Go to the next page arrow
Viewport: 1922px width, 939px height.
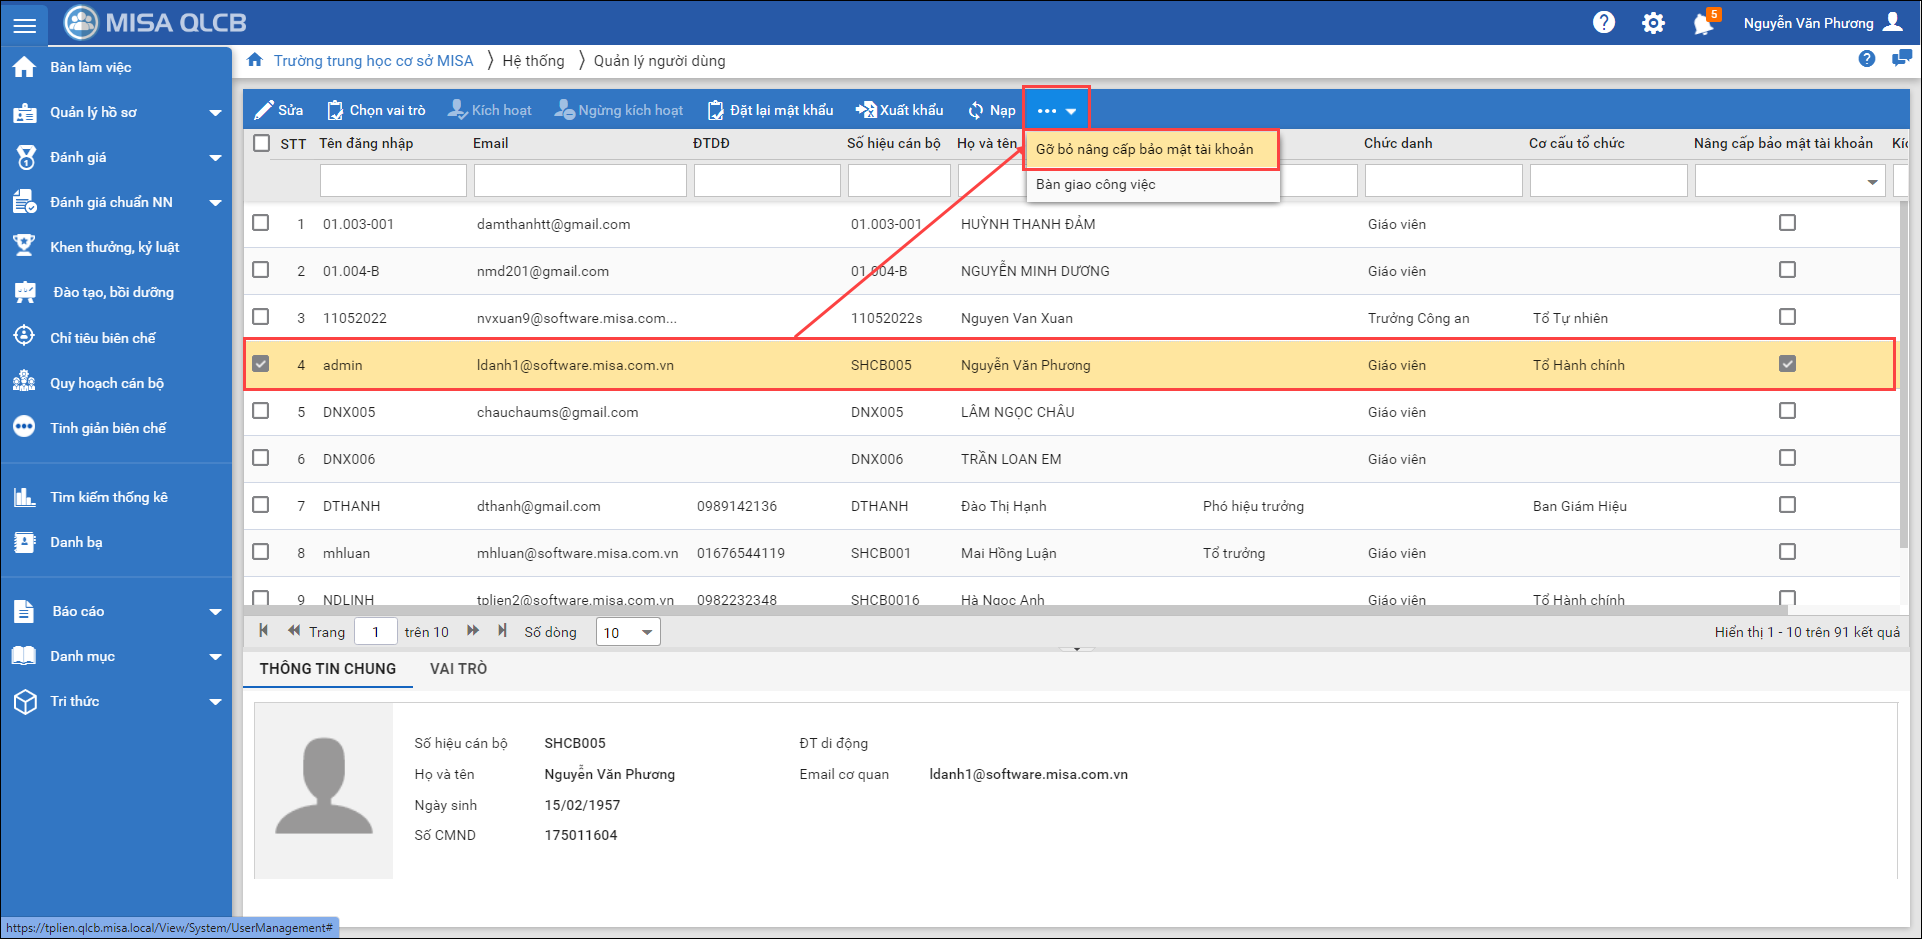click(x=473, y=631)
